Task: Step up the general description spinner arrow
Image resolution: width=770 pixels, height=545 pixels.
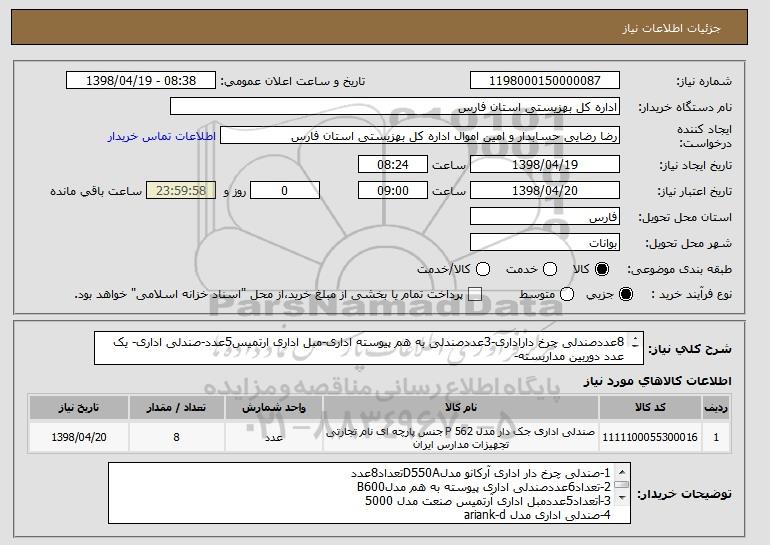Action: (x=635, y=339)
